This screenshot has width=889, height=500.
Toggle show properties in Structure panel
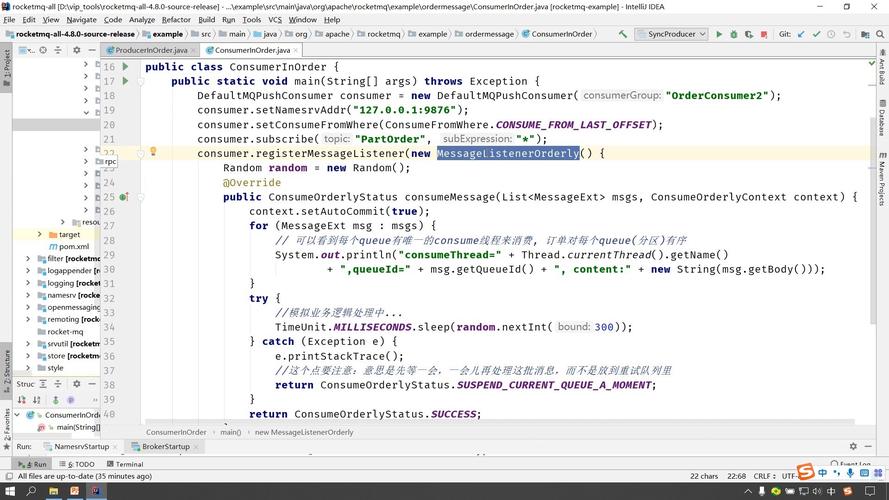[x=70, y=400]
